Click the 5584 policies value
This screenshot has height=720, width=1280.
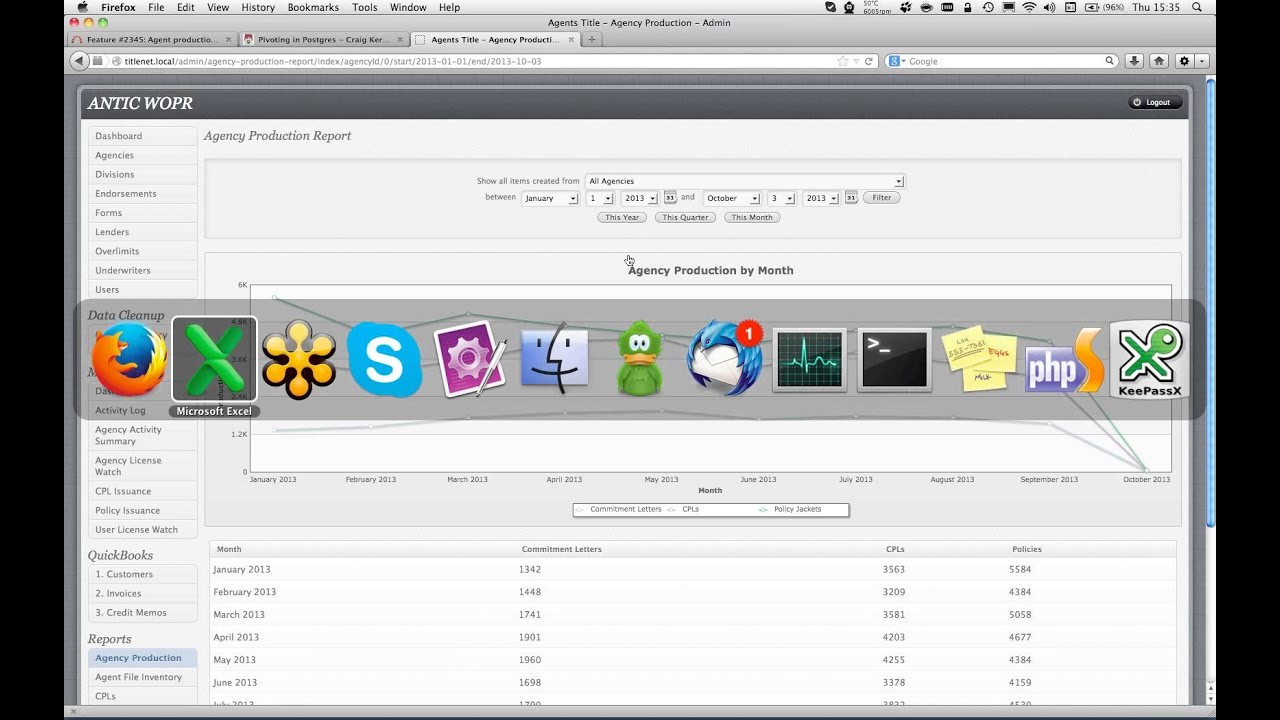click(1020, 570)
